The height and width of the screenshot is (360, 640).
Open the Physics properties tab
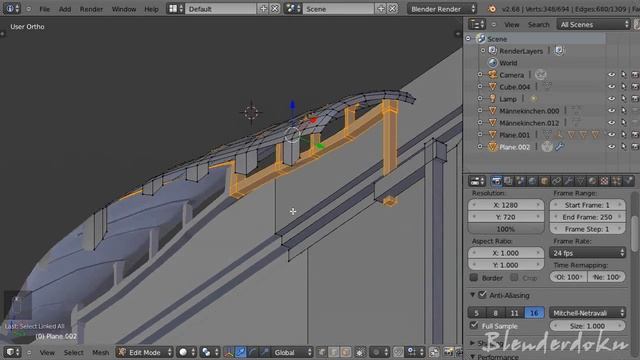point(629,181)
